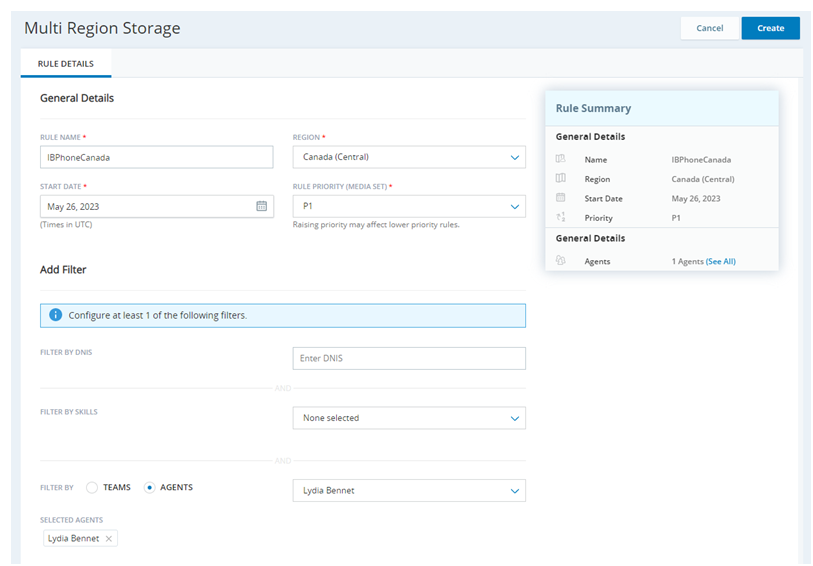Click the info icon in filter notice

click(x=55, y=315)
